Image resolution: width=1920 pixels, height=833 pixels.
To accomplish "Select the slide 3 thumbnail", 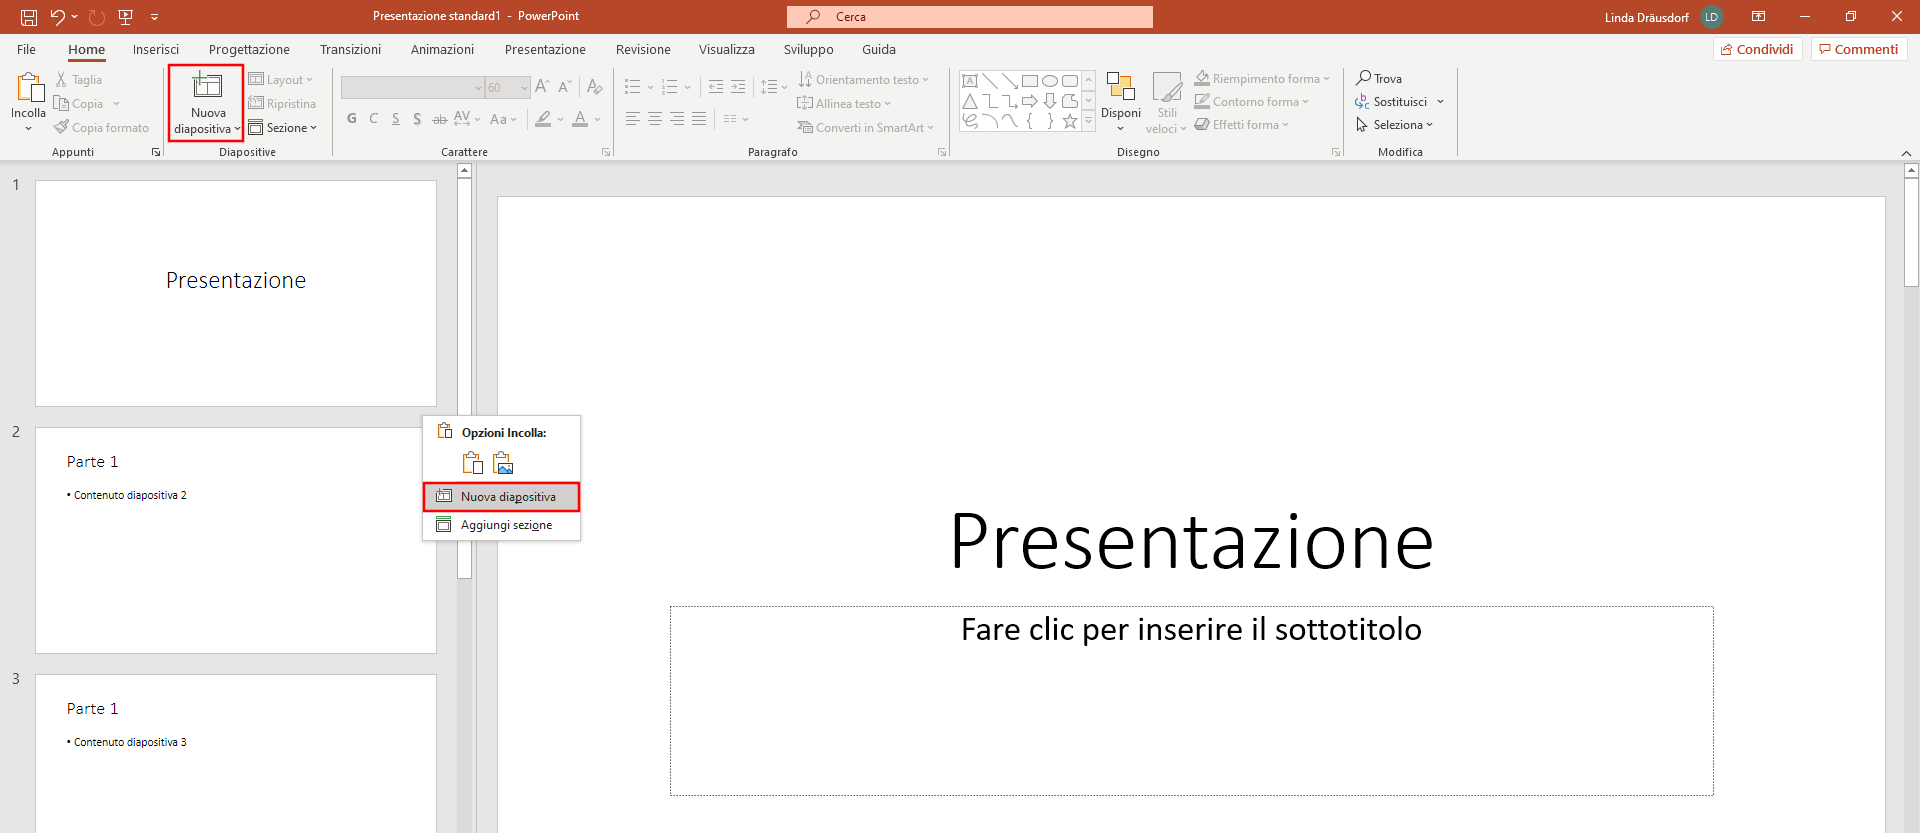I will click(236, 753).
